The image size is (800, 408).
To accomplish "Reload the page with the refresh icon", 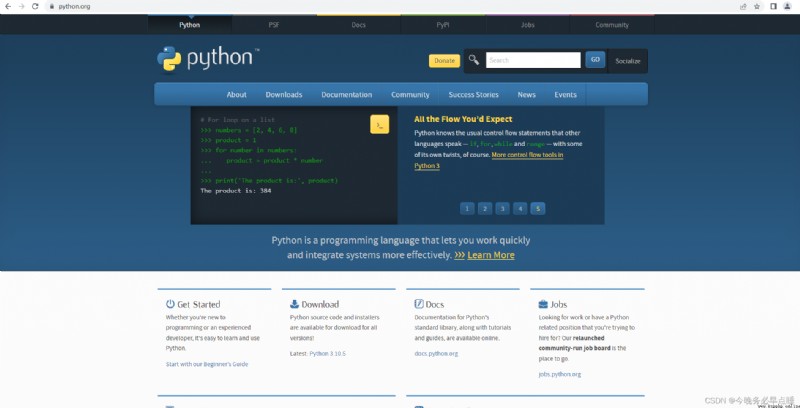I will [x=35, y=7].
